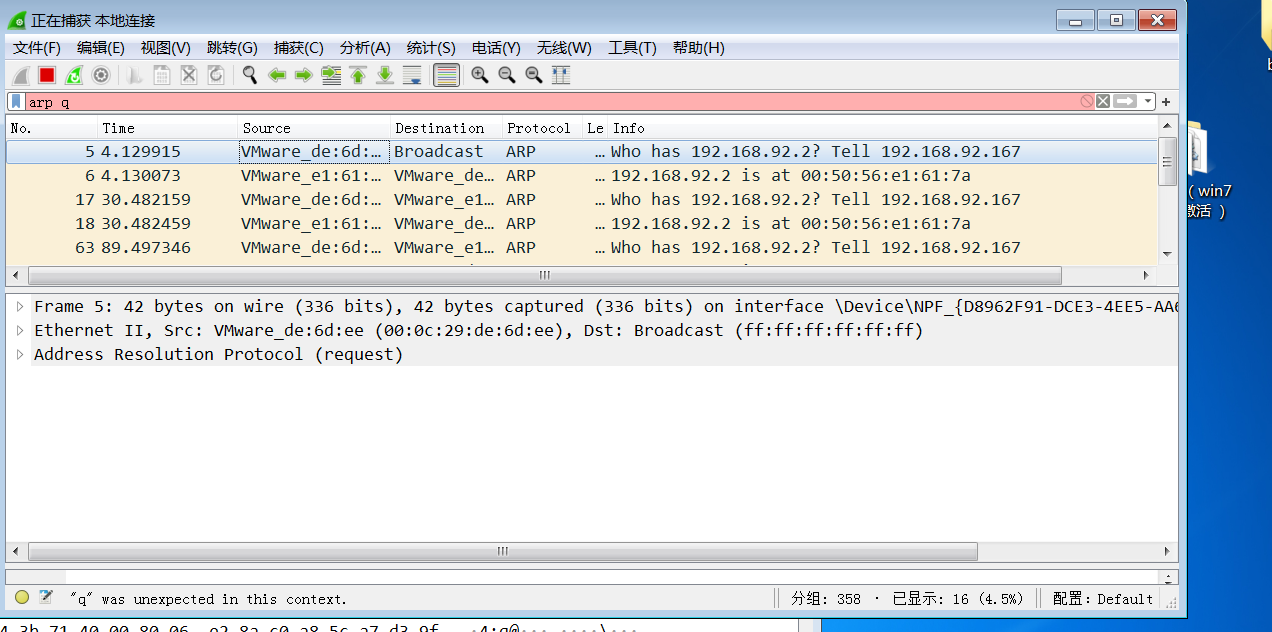The image size is (1272, 632).
Task: Toggle auto-scroll during live capture
Action: 412,75
